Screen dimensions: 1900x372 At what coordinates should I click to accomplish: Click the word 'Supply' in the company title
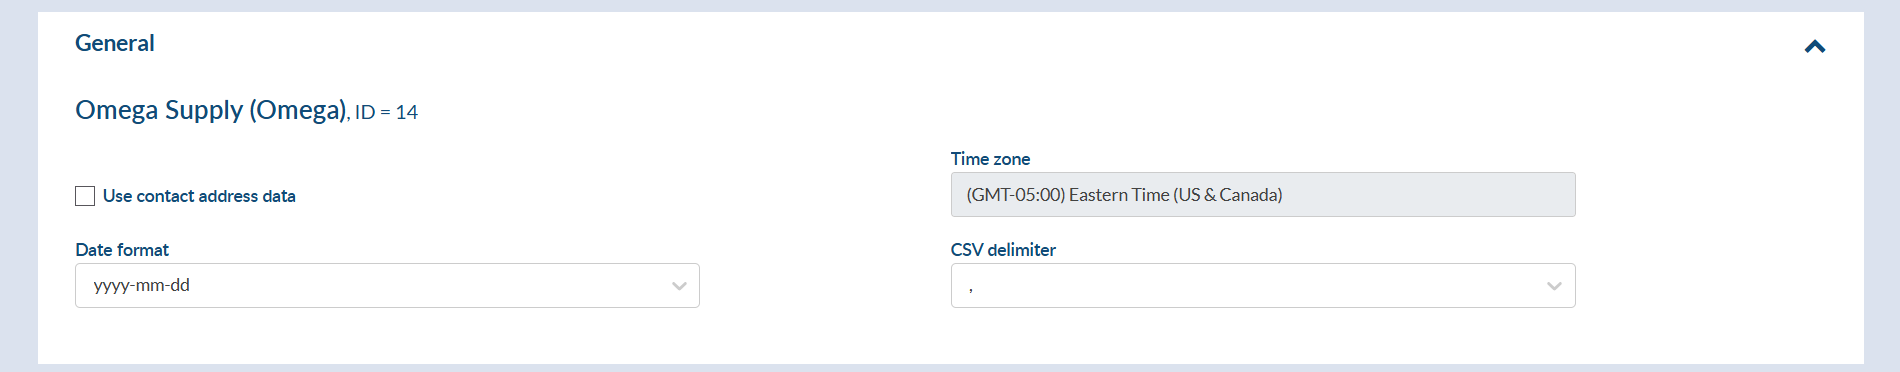(x=204, y=110)
